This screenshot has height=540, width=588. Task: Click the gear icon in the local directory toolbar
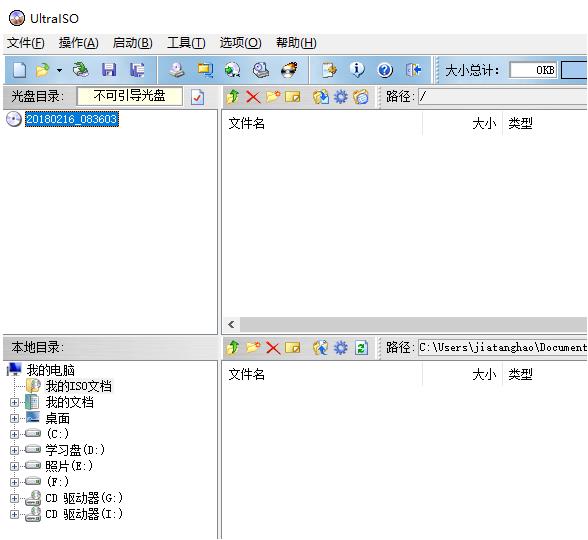click(x=340, y=348)
